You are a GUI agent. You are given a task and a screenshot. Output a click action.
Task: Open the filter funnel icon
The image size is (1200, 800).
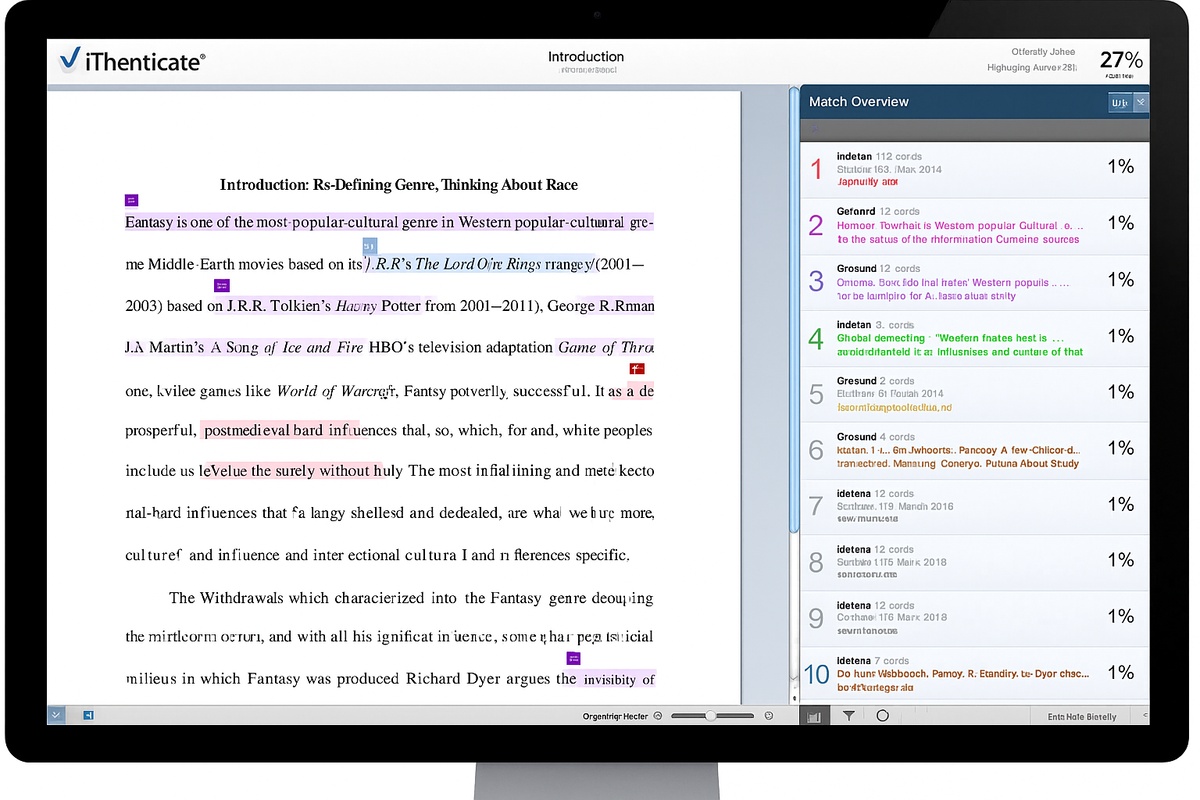point(848,716)
